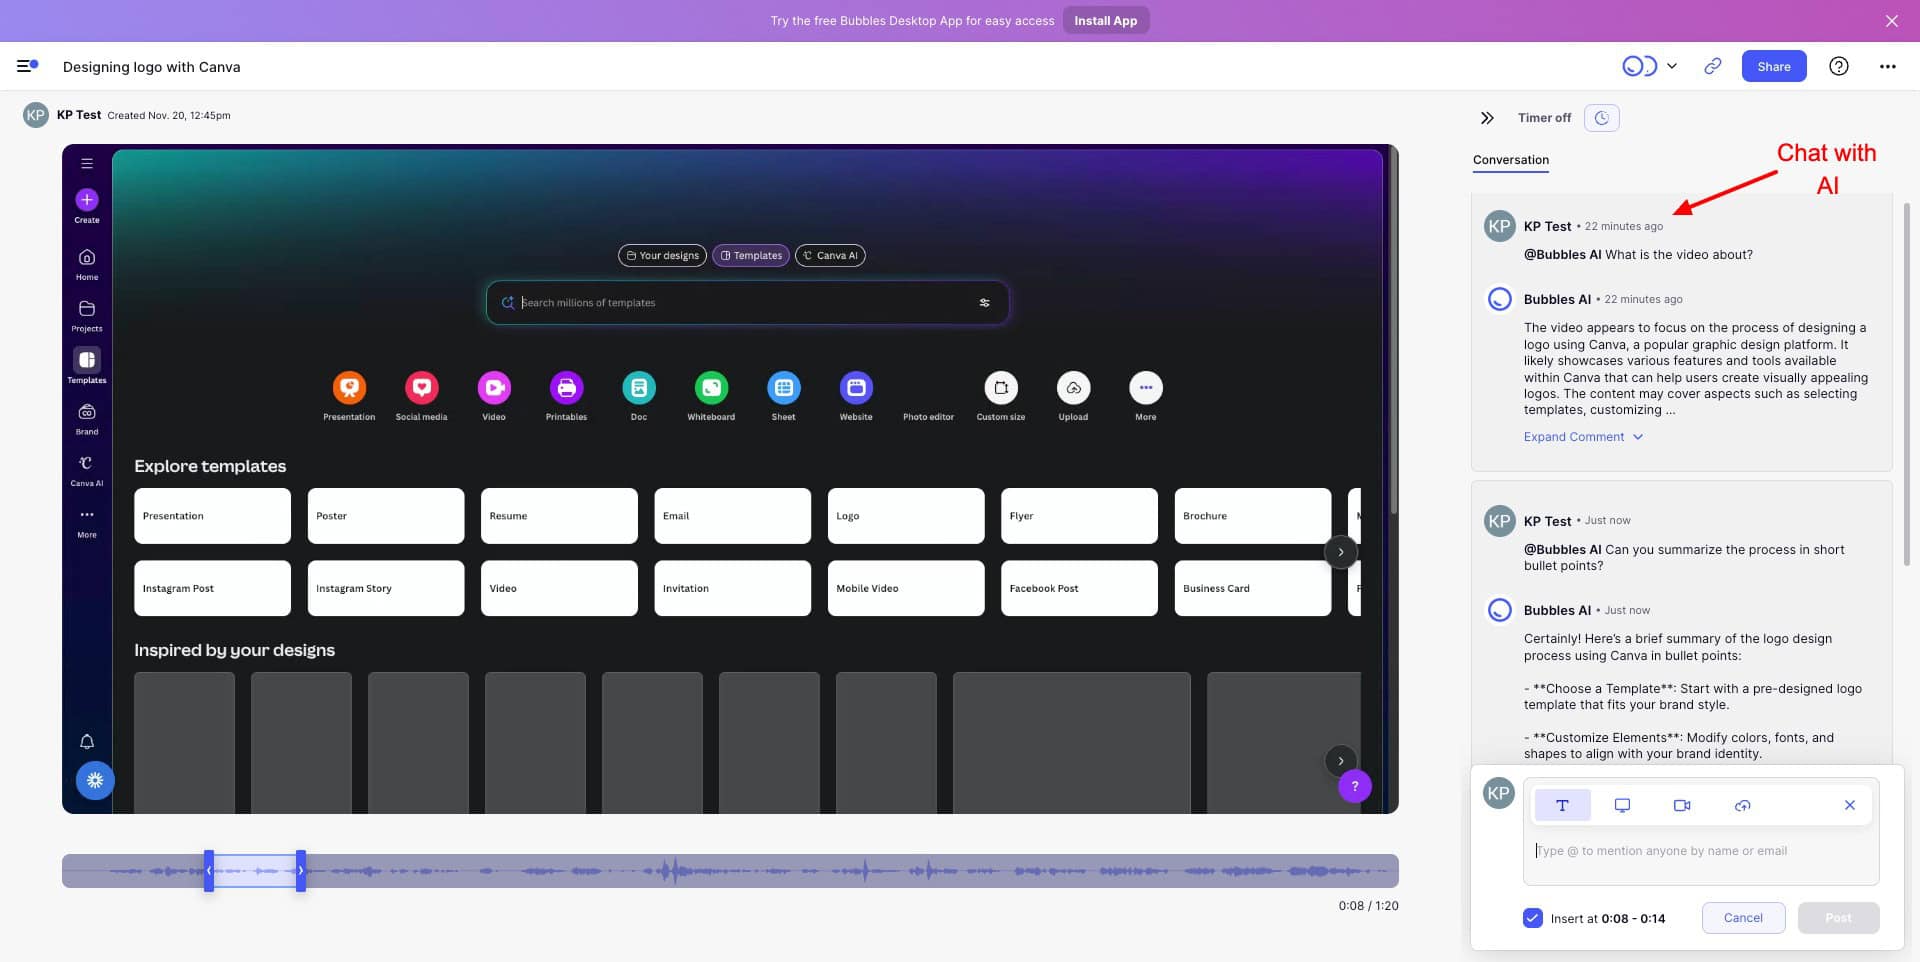Open the three-dot more options menu

[1887, 66]
